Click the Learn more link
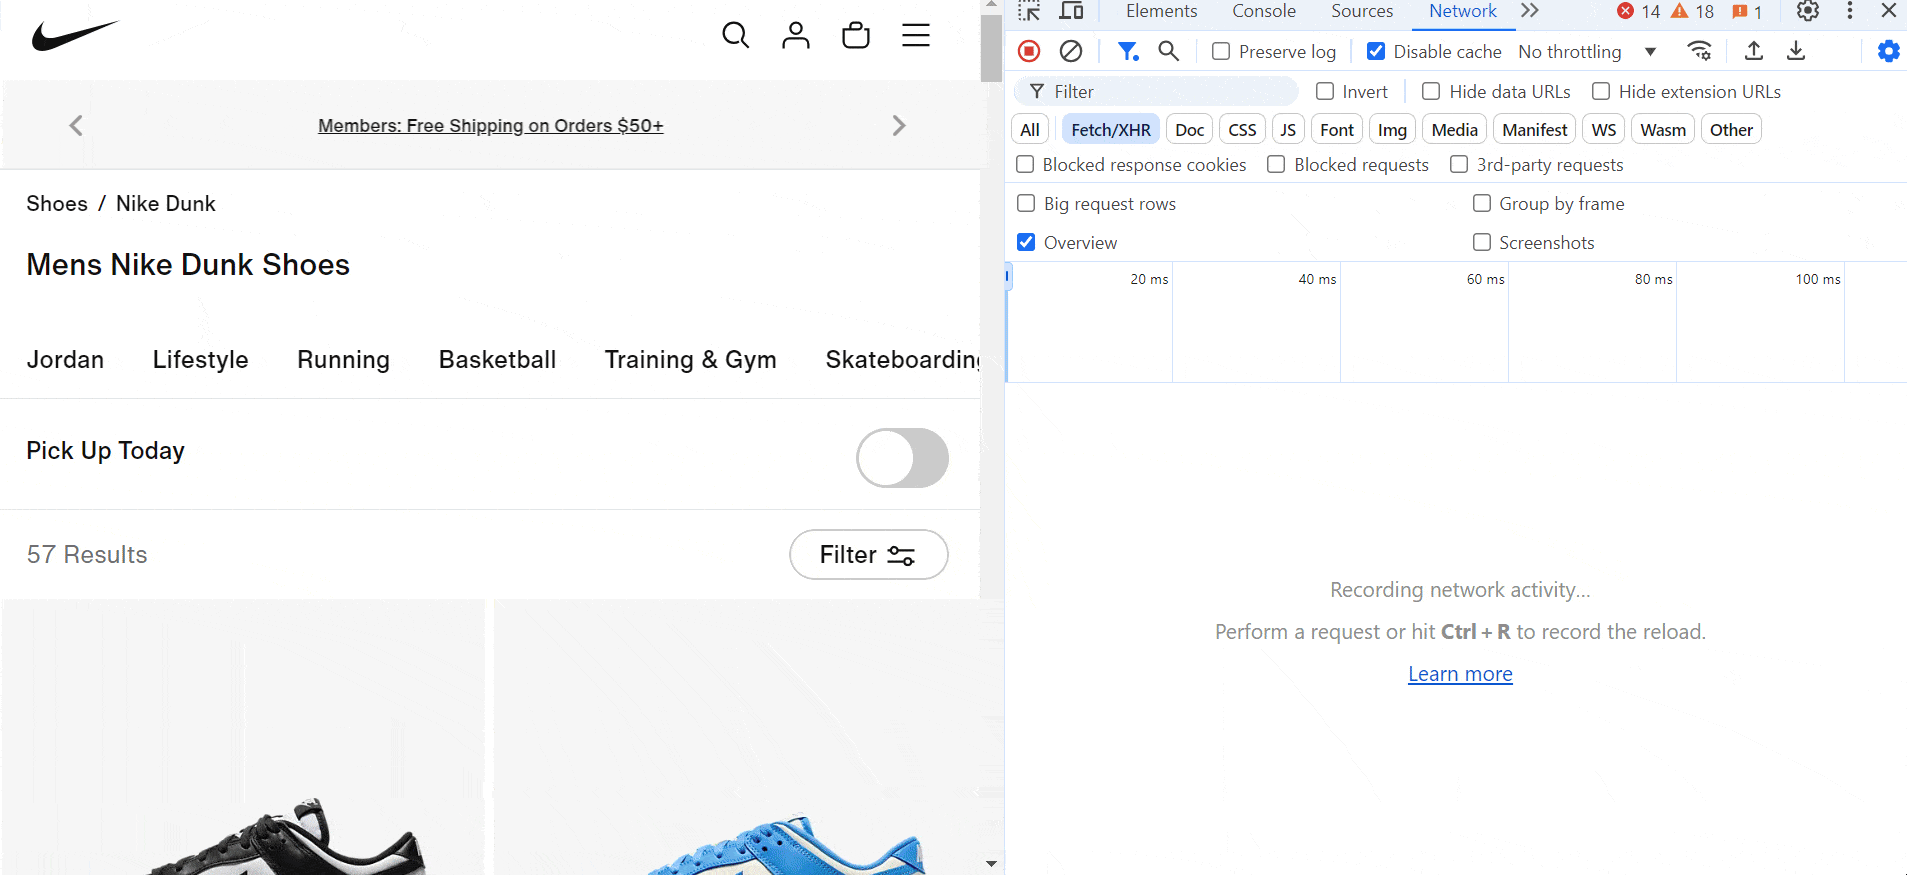This screenshot has height=875, width=1907. [1459, 674]
